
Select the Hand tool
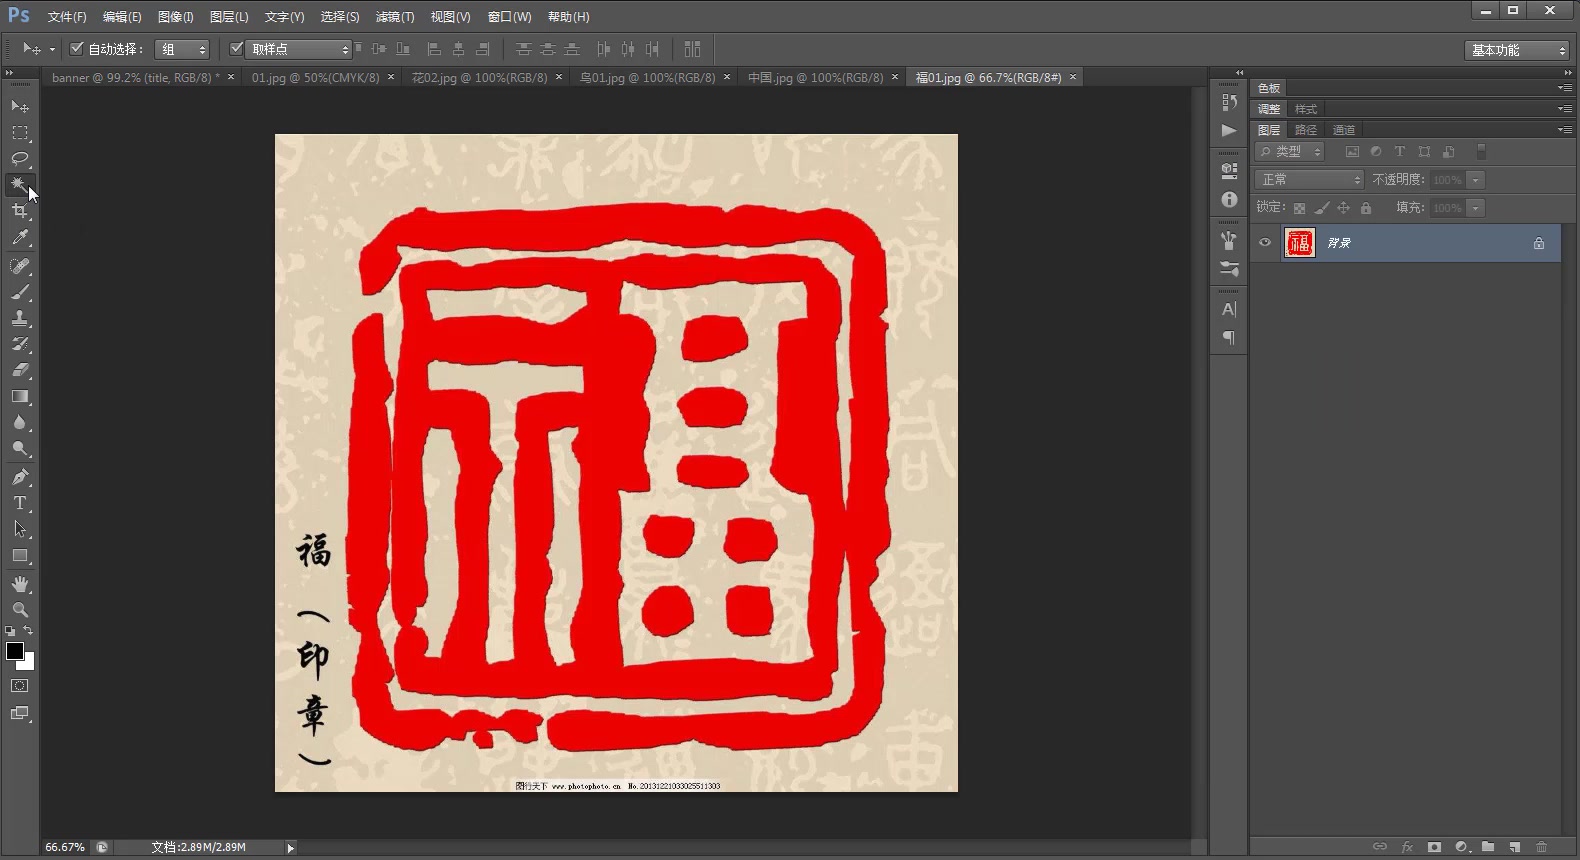(x=19, y=584)
